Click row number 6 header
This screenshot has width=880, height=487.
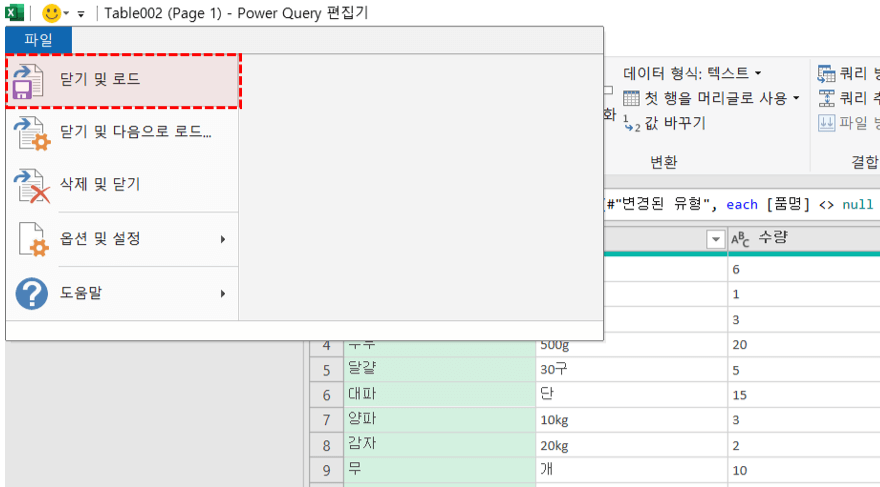pos(326,394)
